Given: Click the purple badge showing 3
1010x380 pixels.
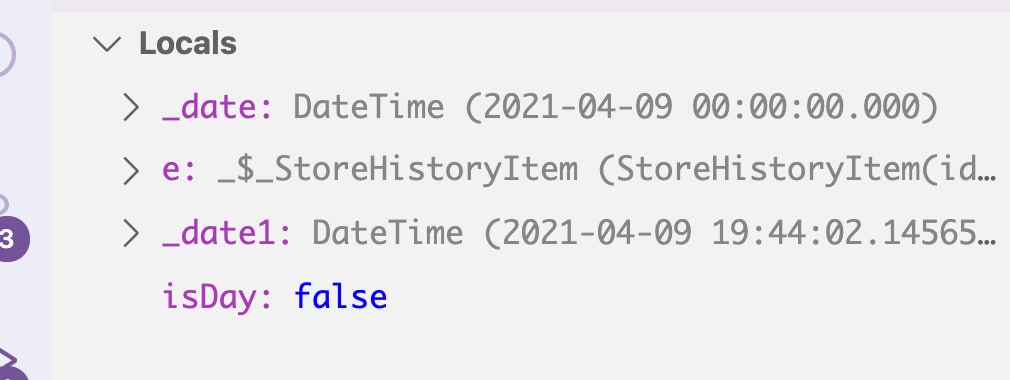Looking at the screenshot, I should point(10,240).
